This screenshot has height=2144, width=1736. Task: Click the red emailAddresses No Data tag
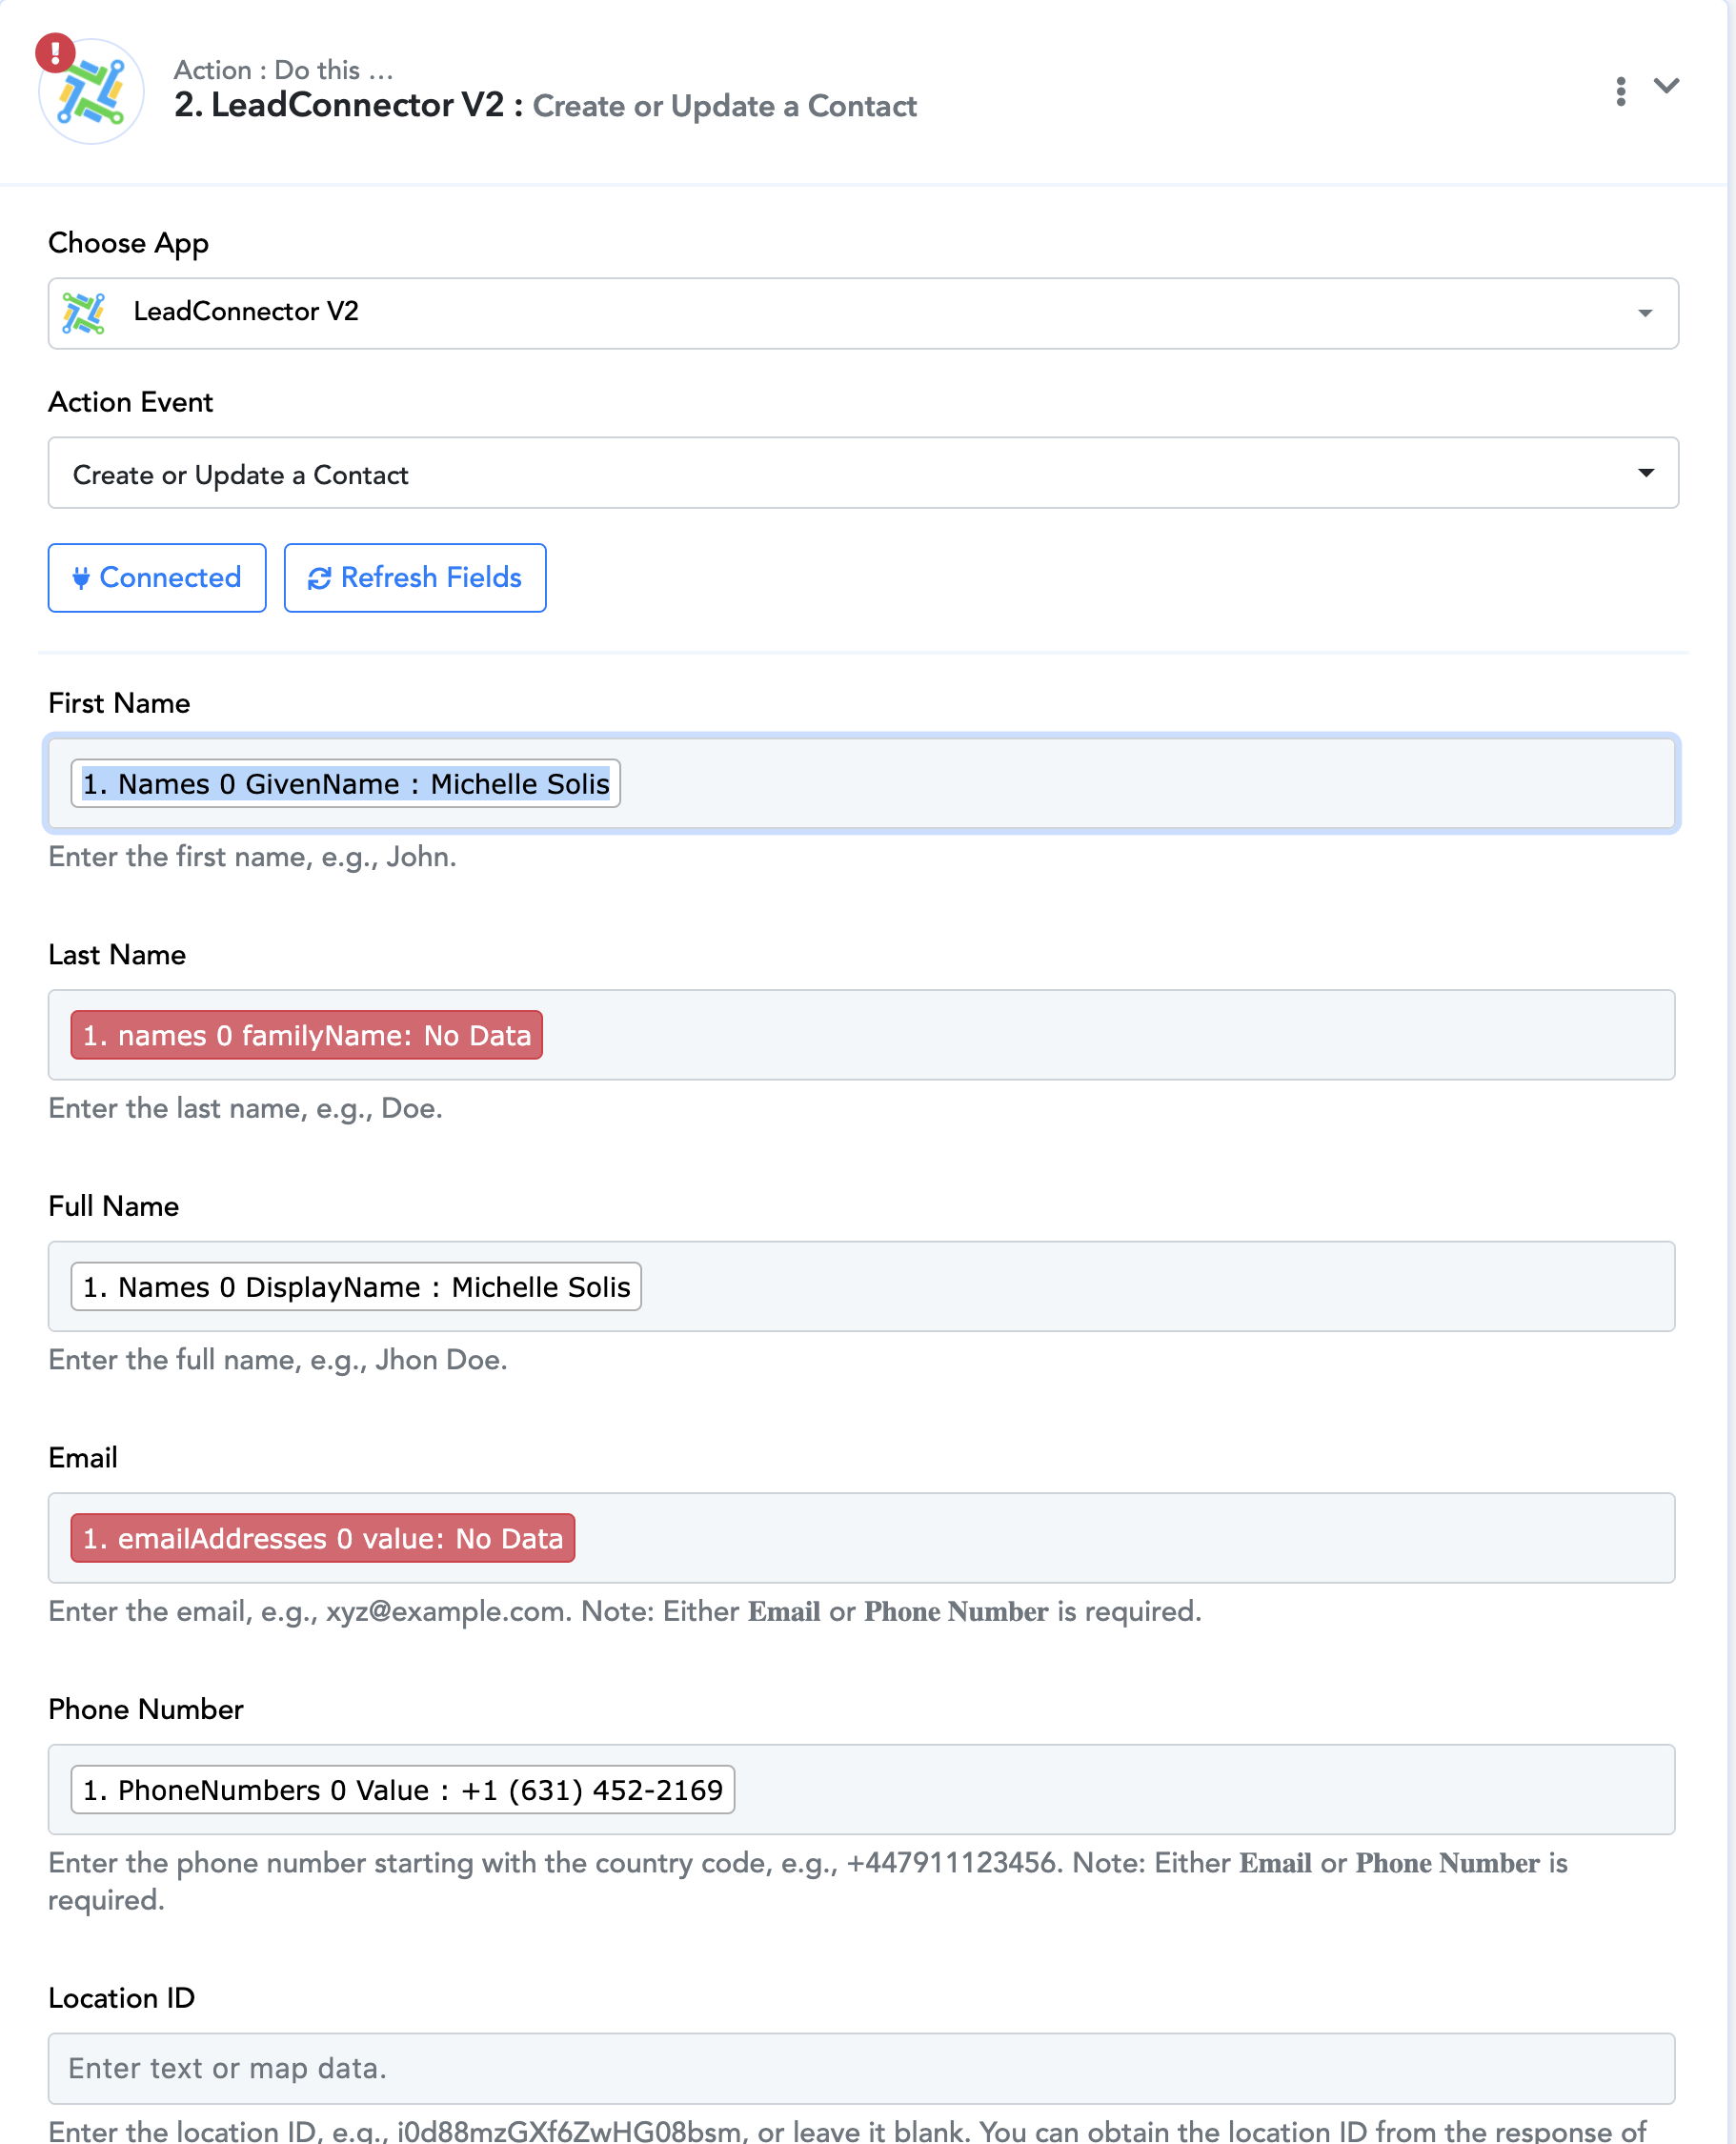[322, 1538]
